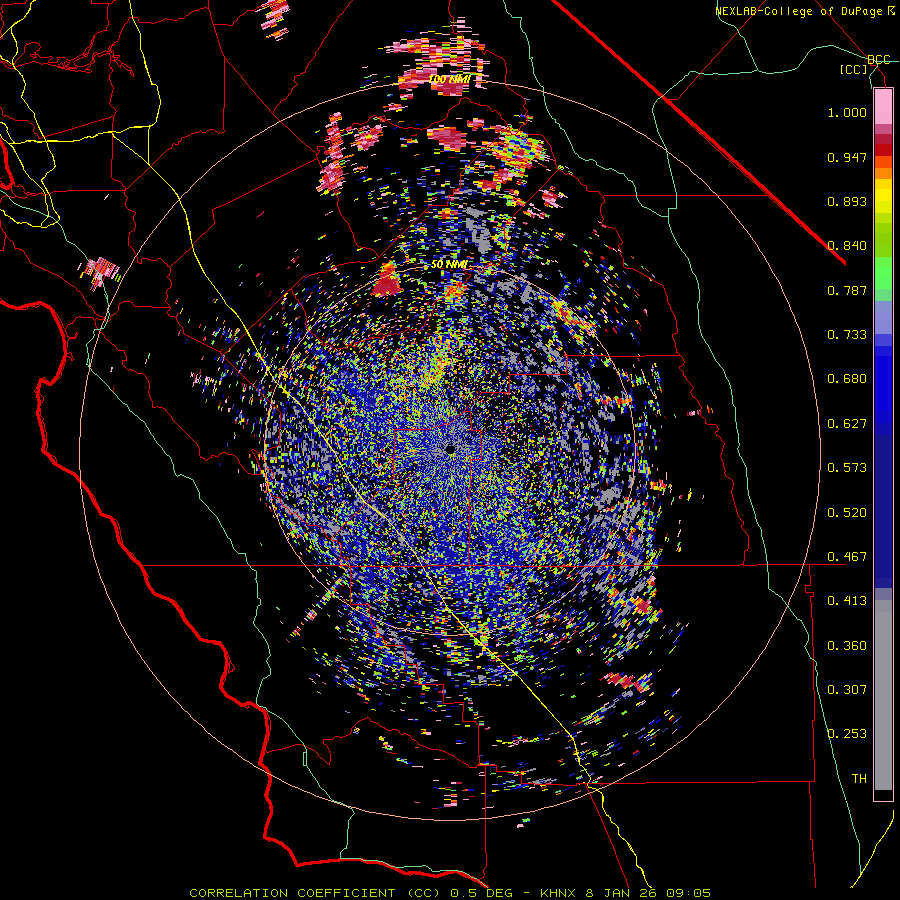900x900 pixels.
Task: Click the DCC label above the scale
Action: 879,59
